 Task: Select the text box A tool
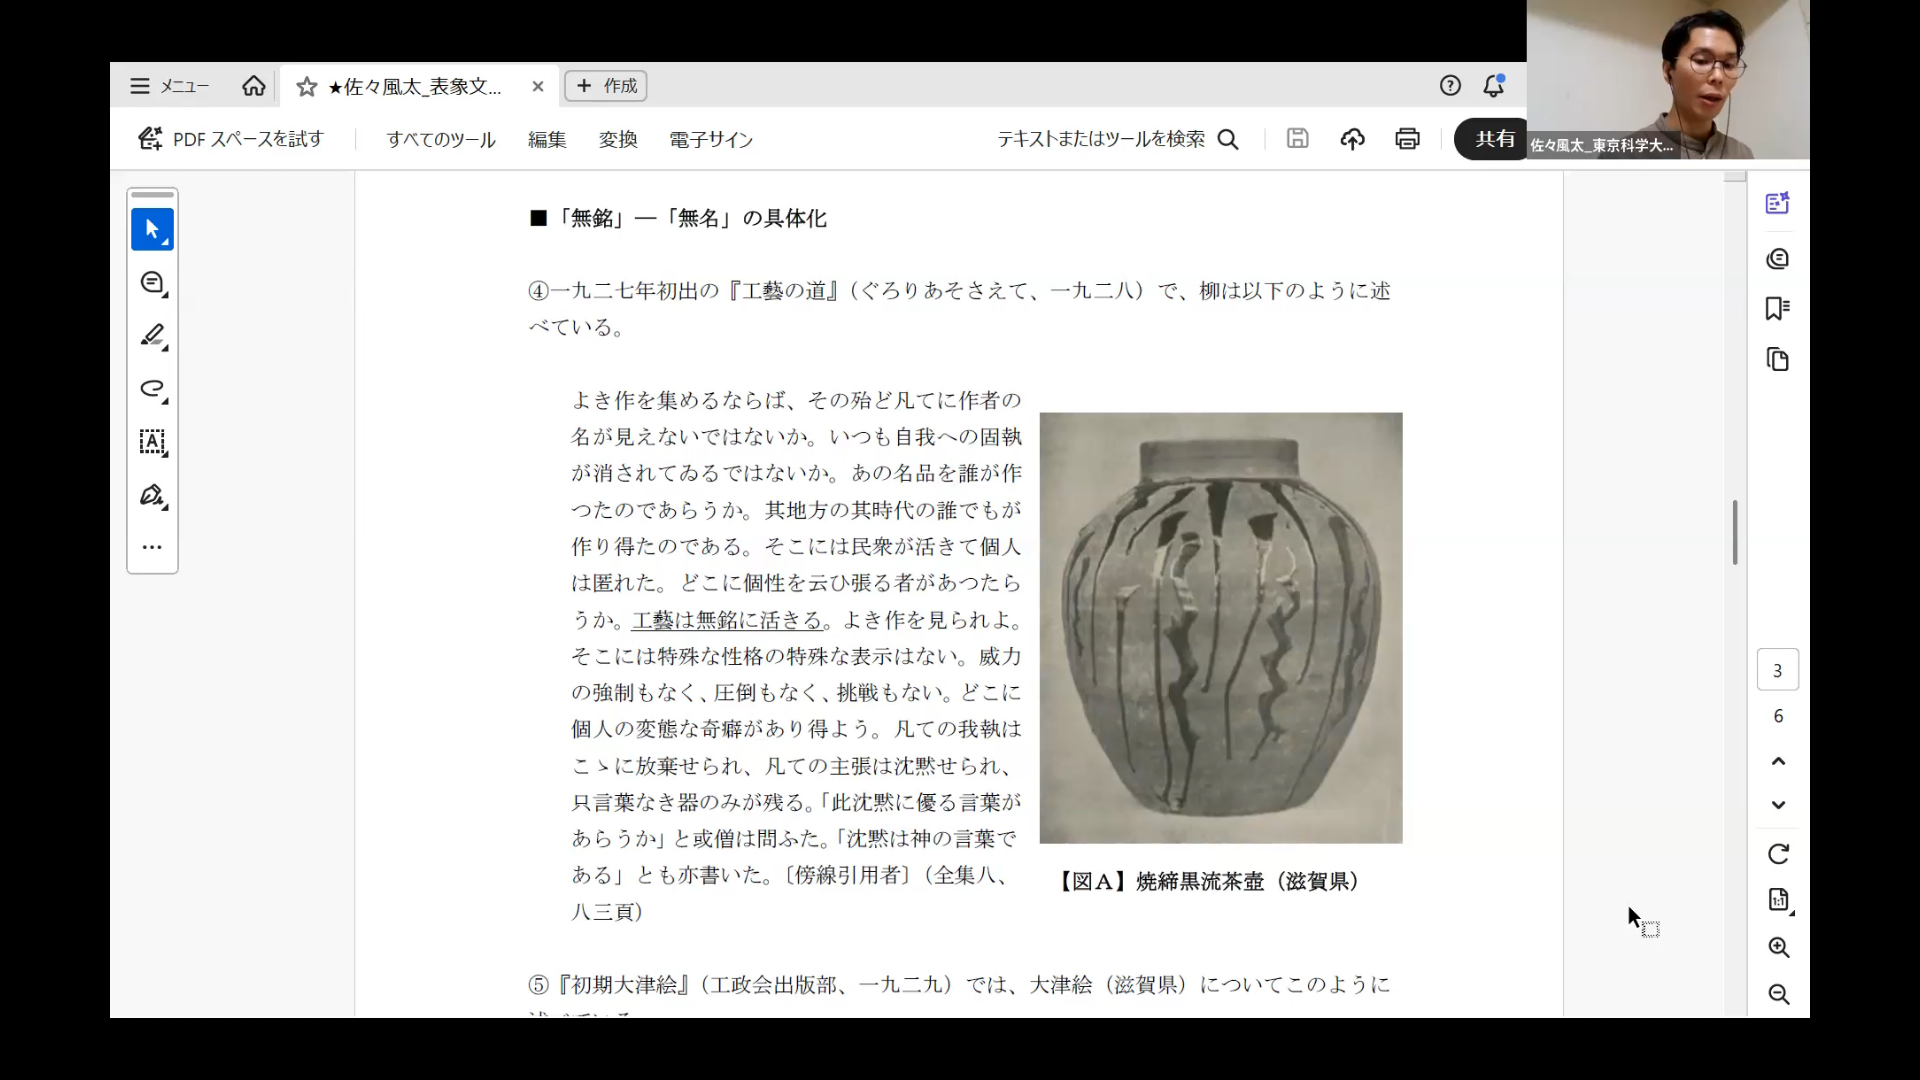(x=152, y=441)
